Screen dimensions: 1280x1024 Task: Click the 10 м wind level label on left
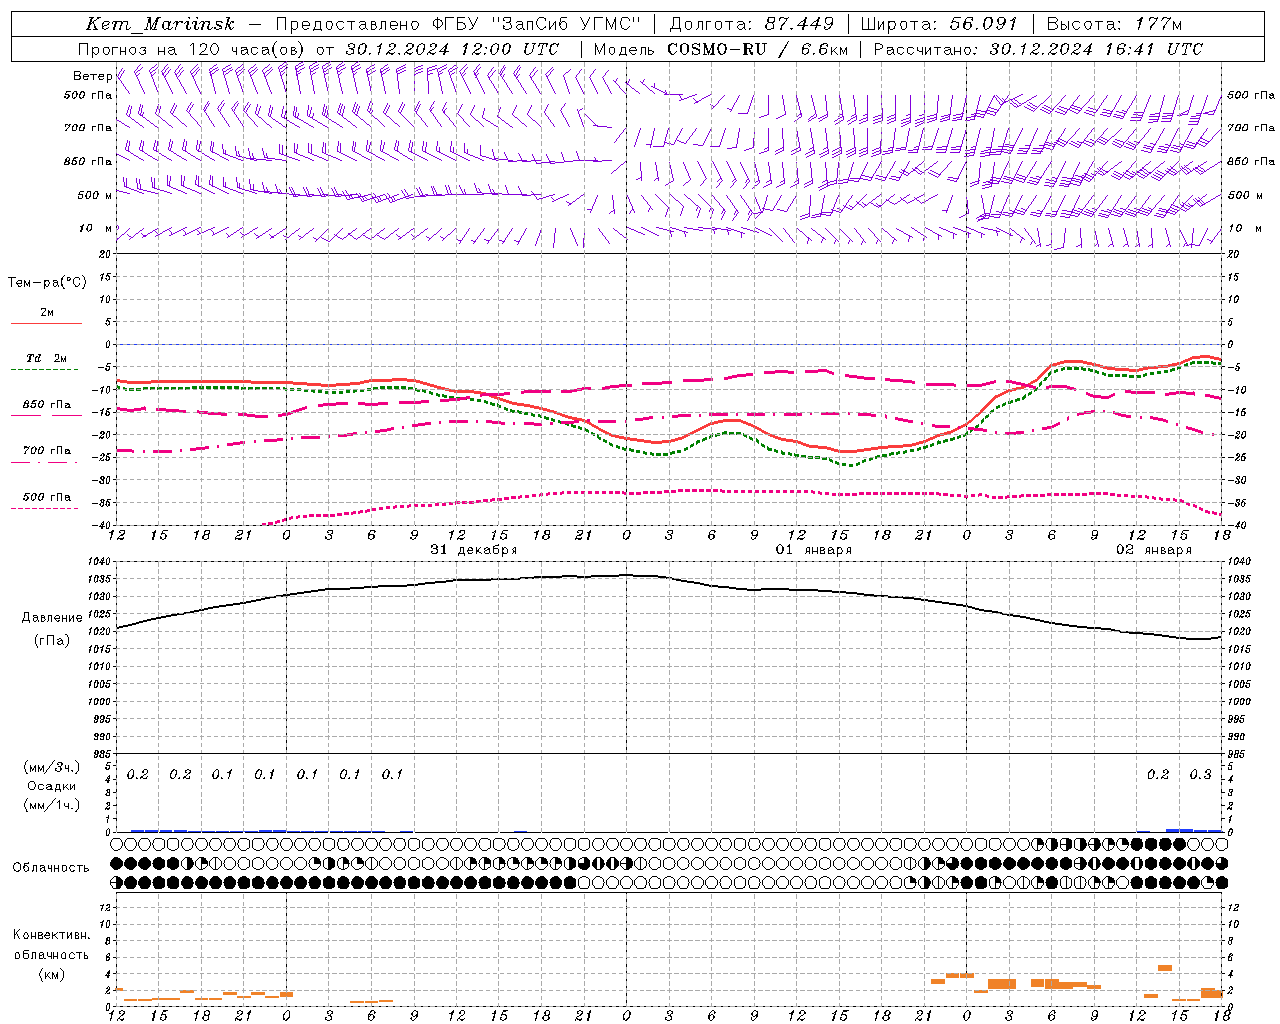click(x=95, y=229)
